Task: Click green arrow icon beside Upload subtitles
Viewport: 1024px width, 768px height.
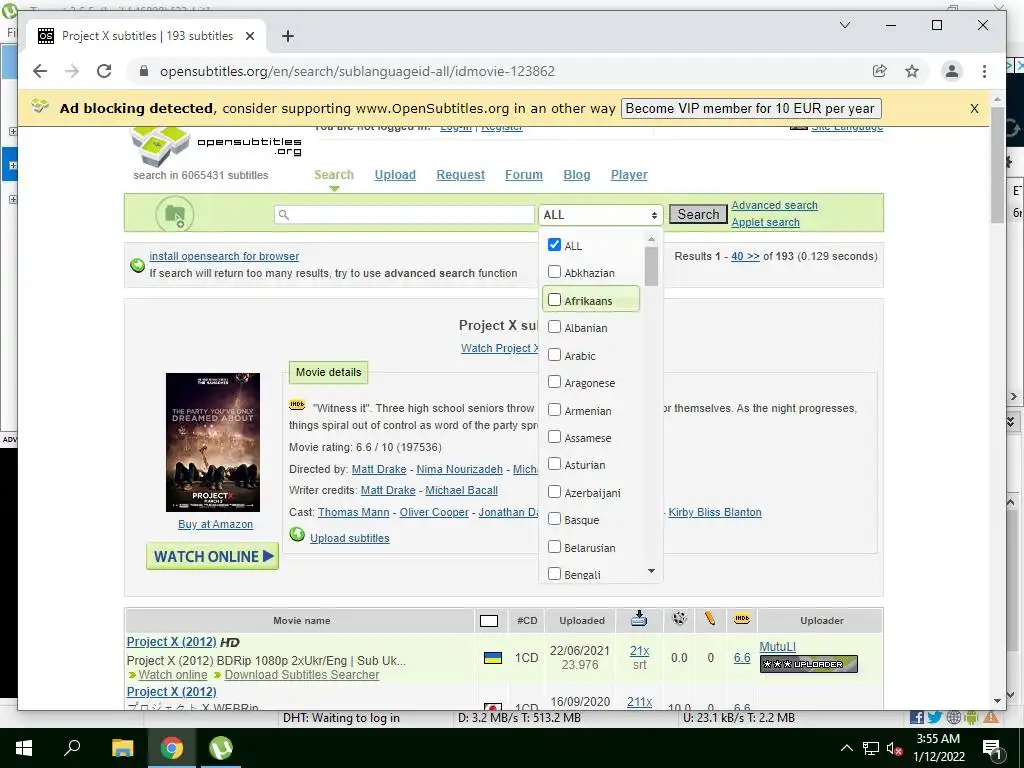Action: coord(297,535)
